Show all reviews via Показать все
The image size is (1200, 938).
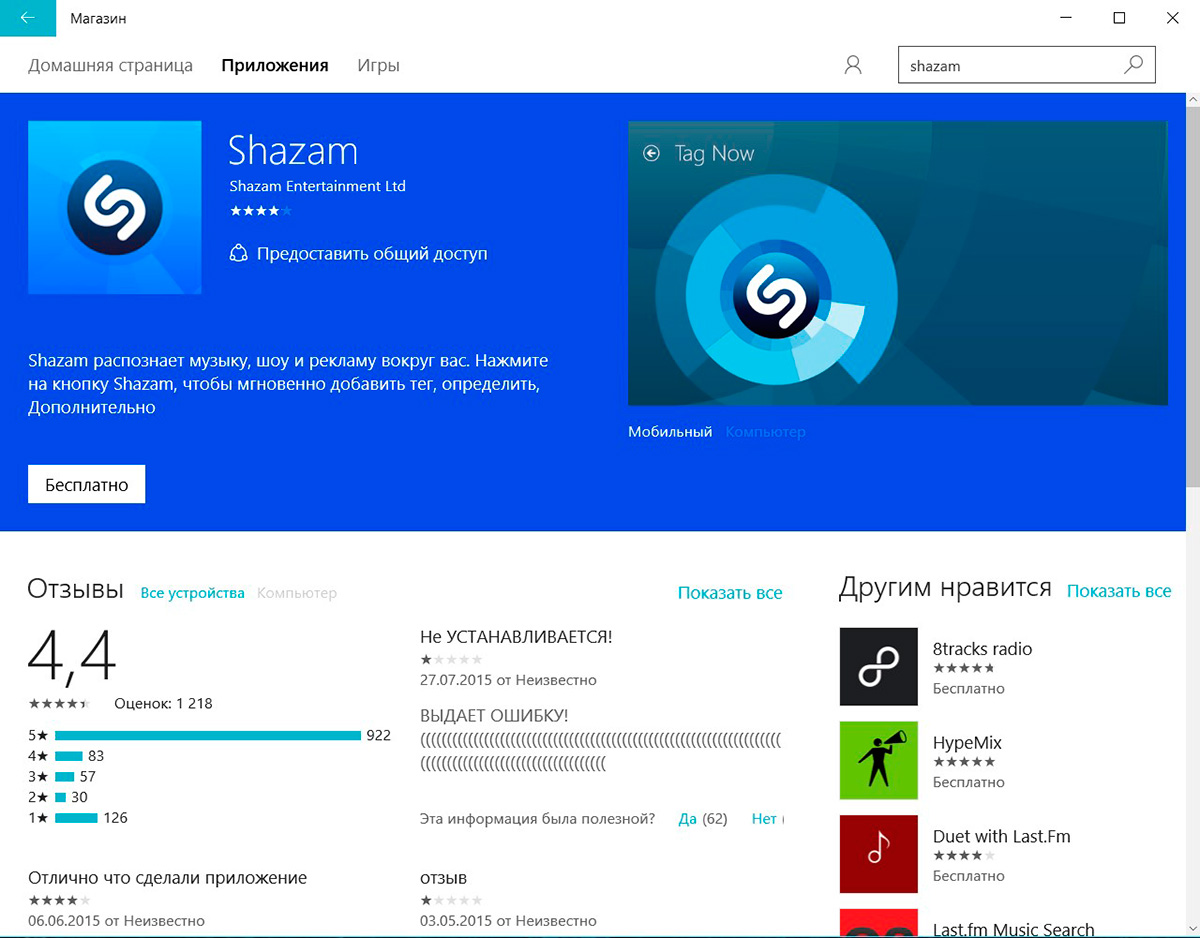tap(730, 593)
